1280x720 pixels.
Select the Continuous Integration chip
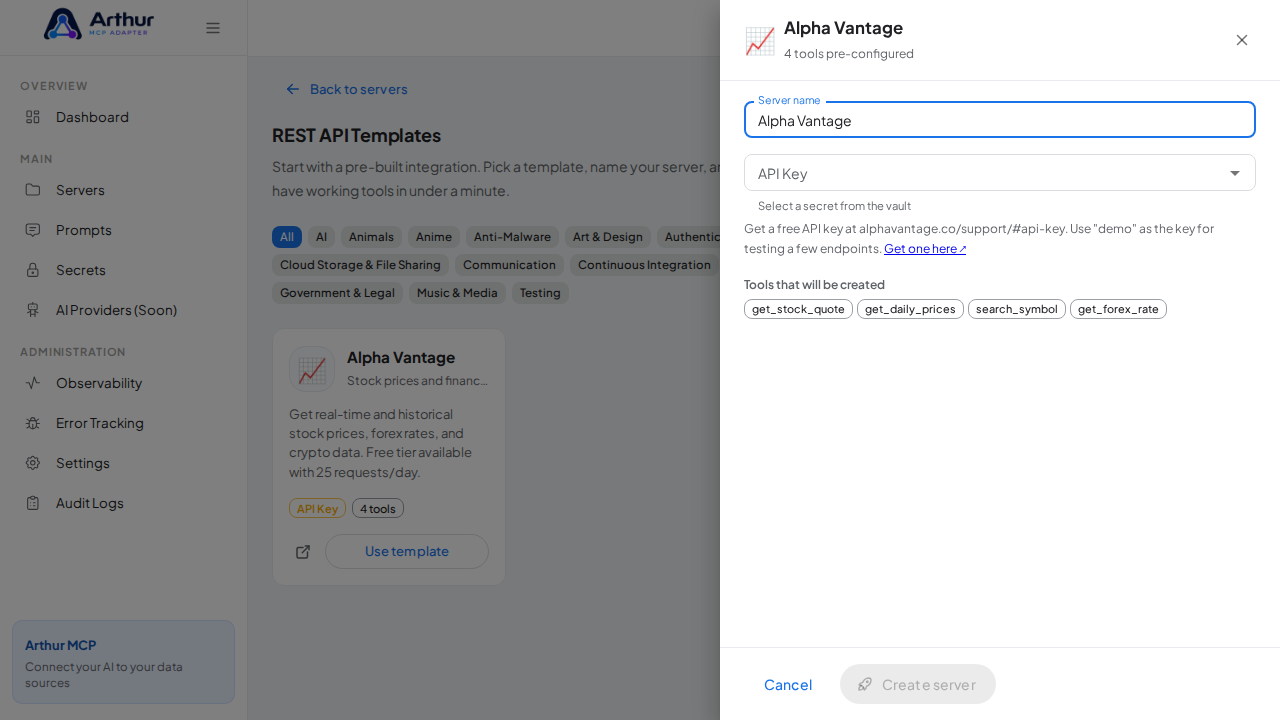pyautogui.click(x=644, y=265)
